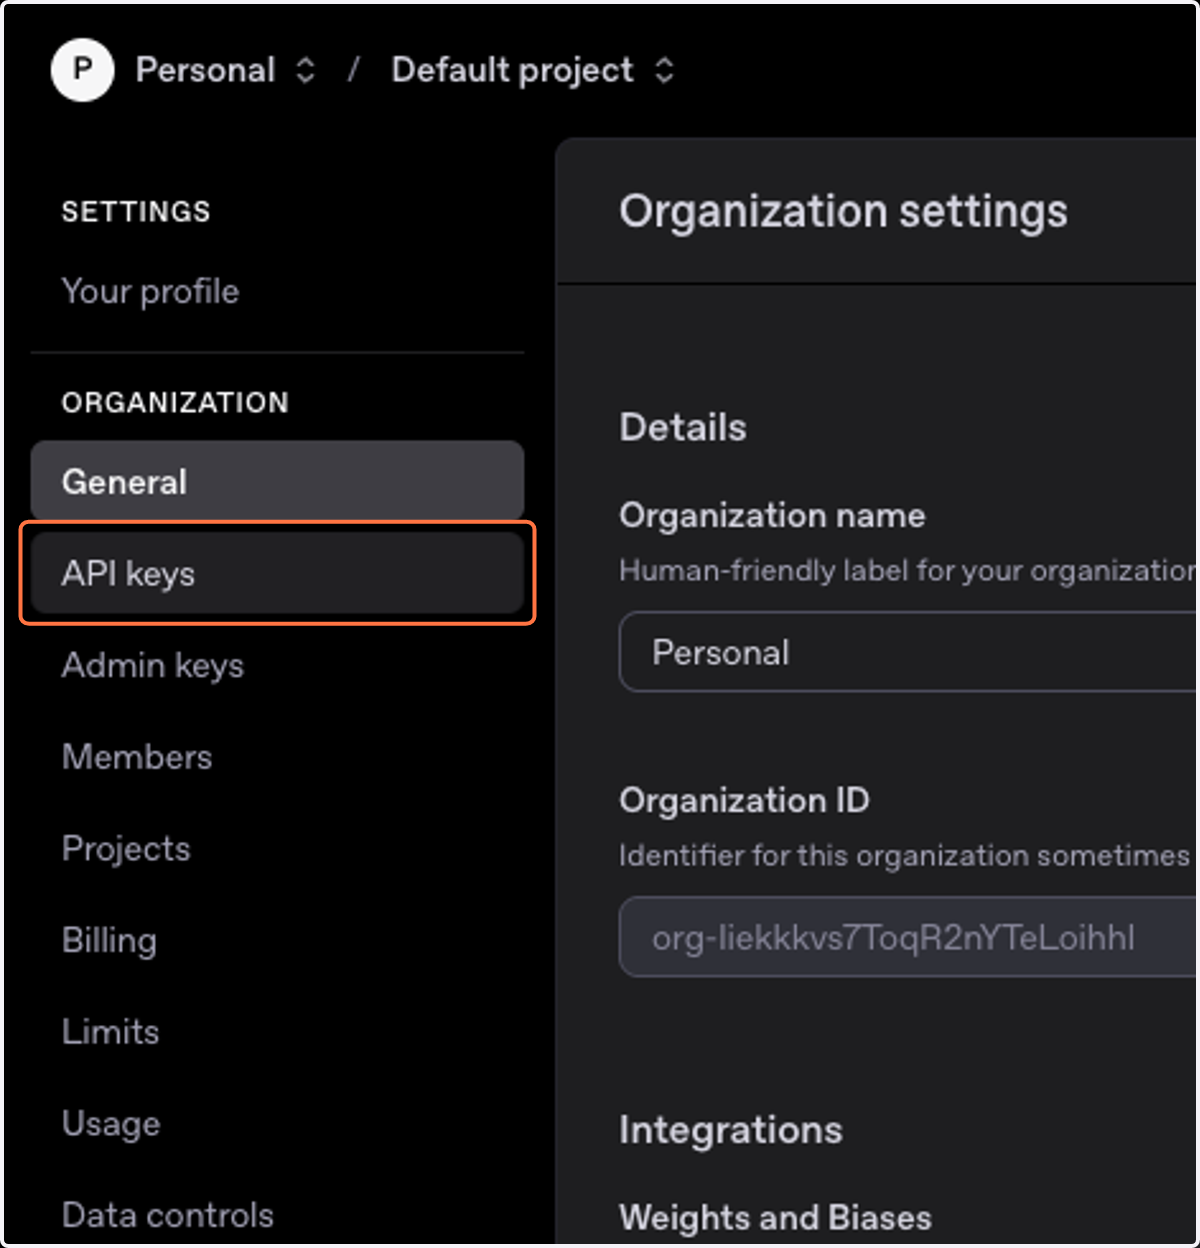Select General in the Organization section

tap(277, 481)
